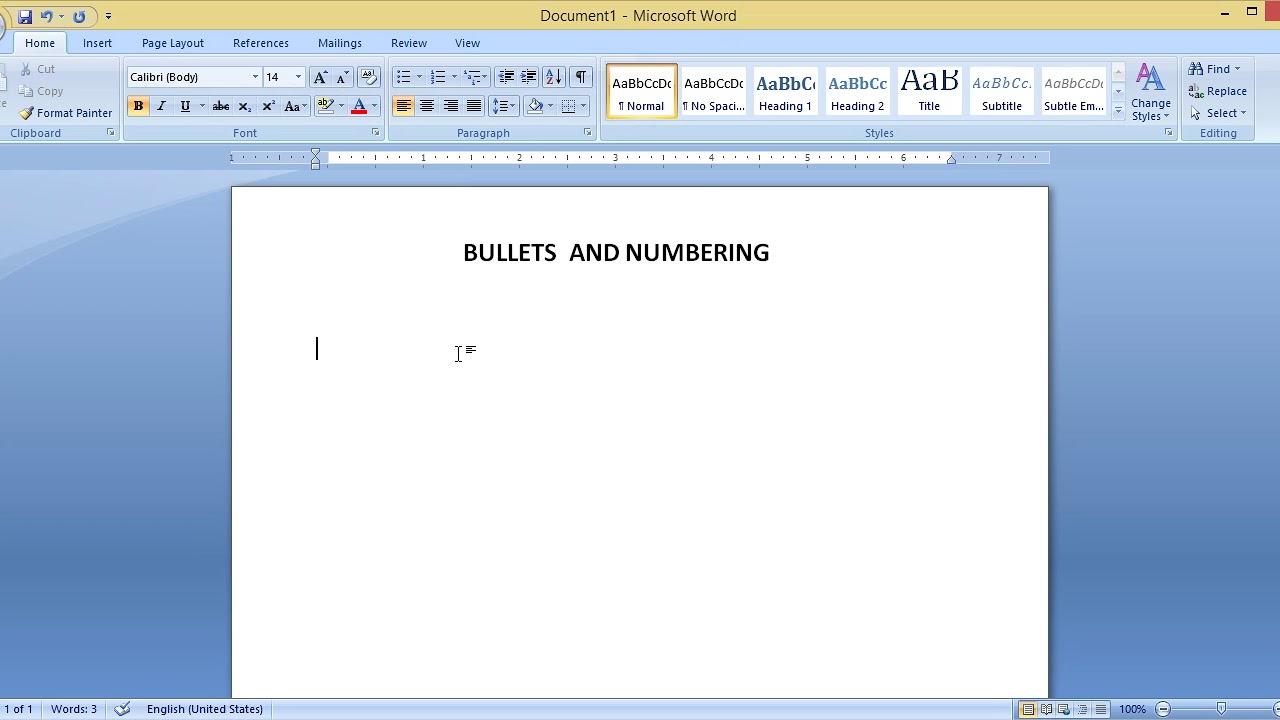Viewport: 1280px width, 720px height.
Task: Click the Replace button
Action: point(1218,91)
